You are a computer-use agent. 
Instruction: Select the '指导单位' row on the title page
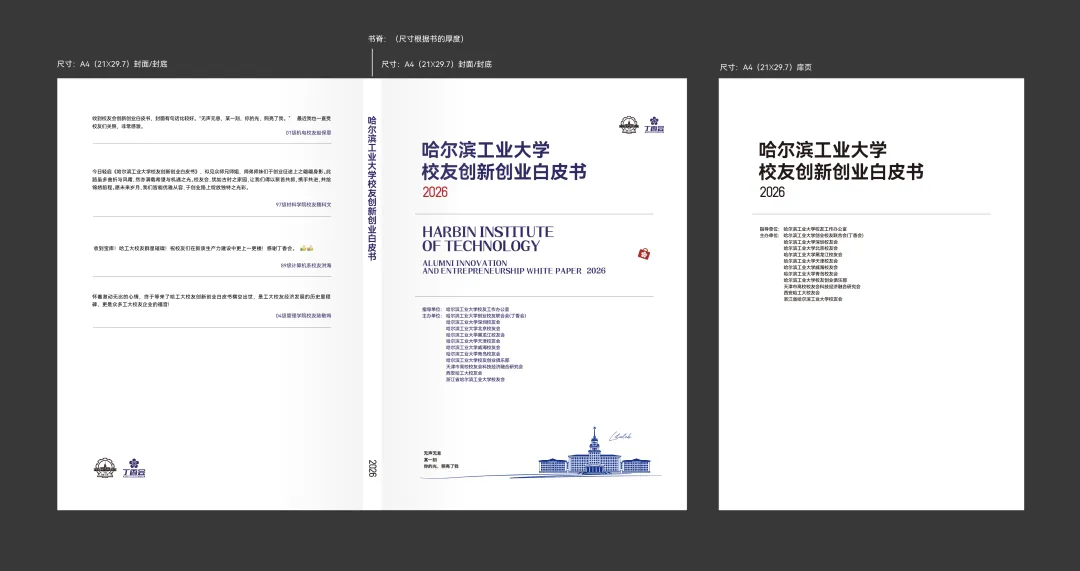pyautogui.click(x=803, y=229)
